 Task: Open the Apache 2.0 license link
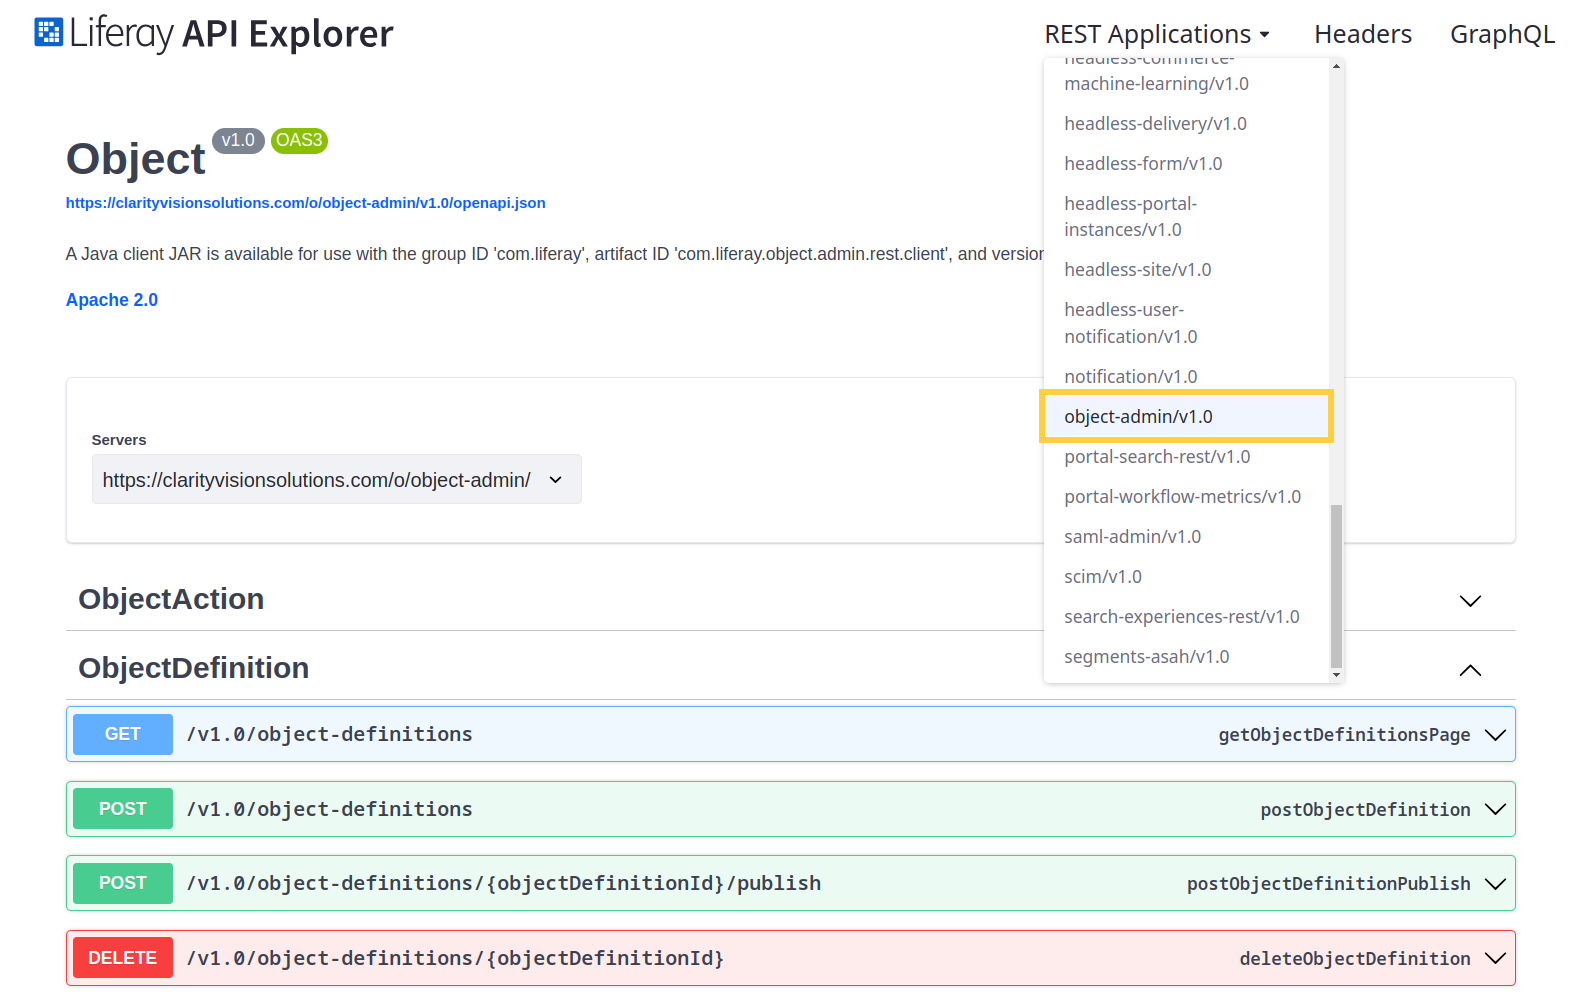[112, 300]
